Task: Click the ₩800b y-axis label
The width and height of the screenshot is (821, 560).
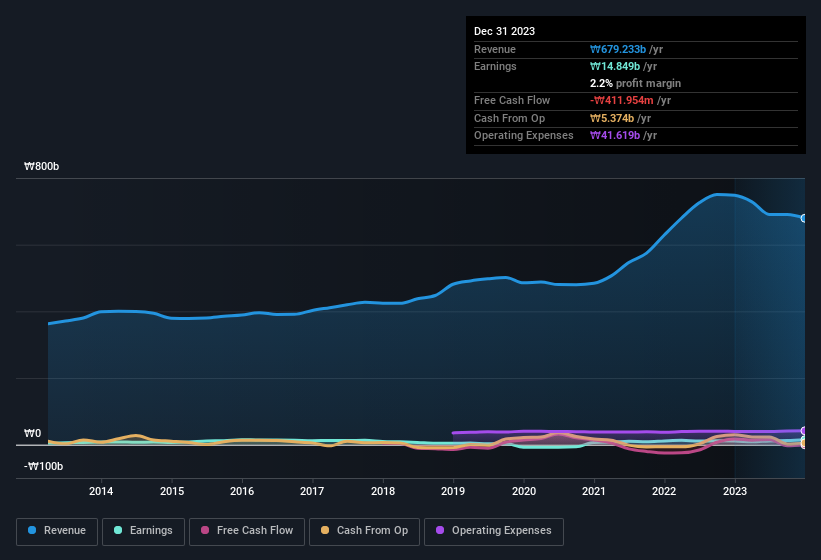Action: (x=41, y=166)
